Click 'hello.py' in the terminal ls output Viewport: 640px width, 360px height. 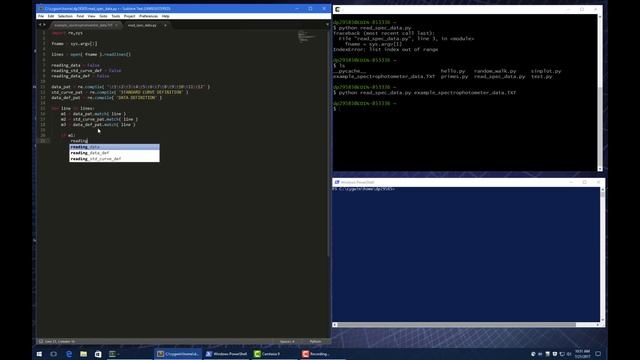(x=453, y=71)
